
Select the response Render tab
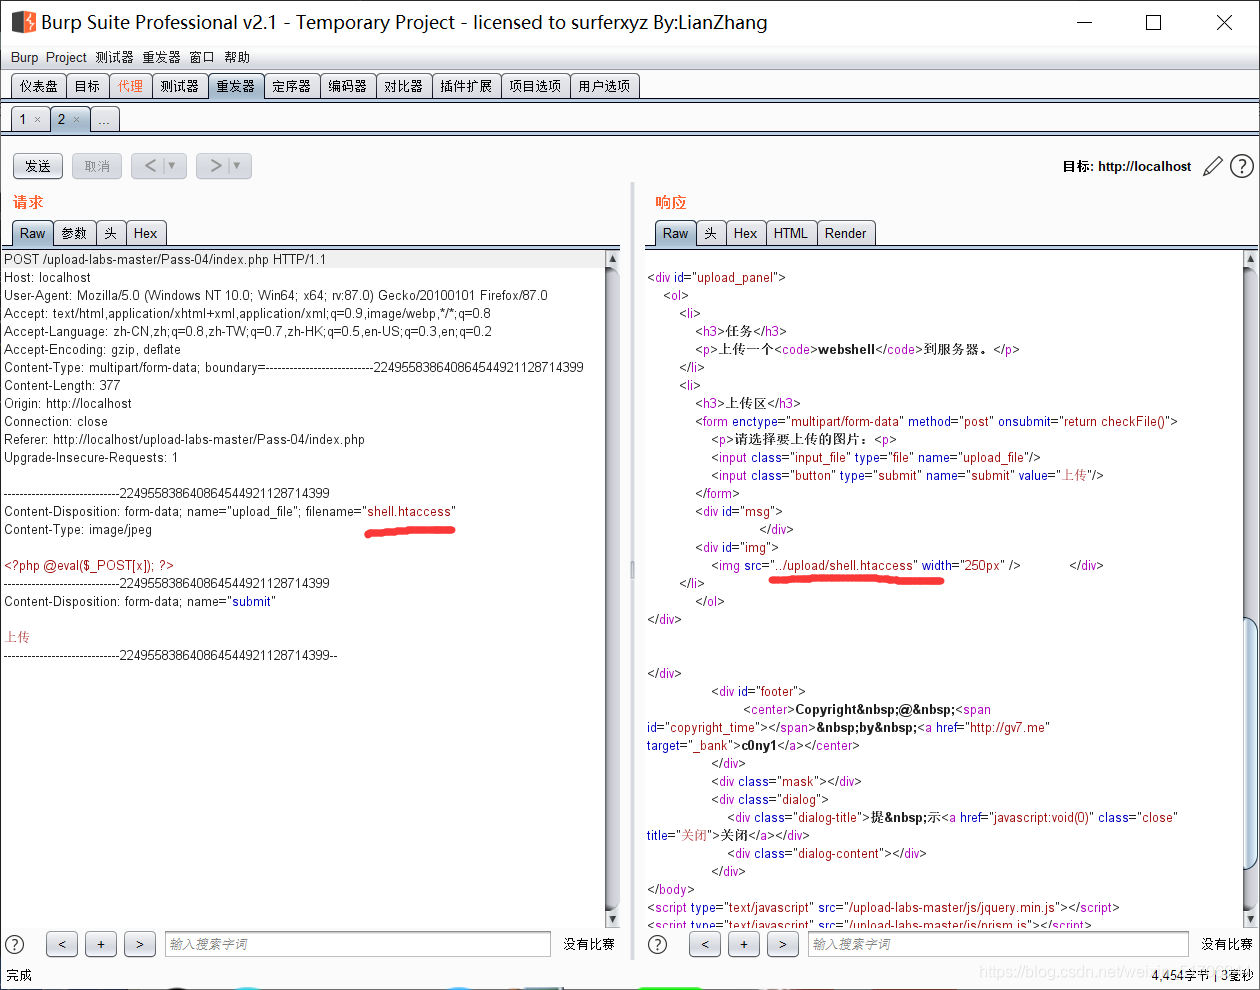(x=846, y=233)
